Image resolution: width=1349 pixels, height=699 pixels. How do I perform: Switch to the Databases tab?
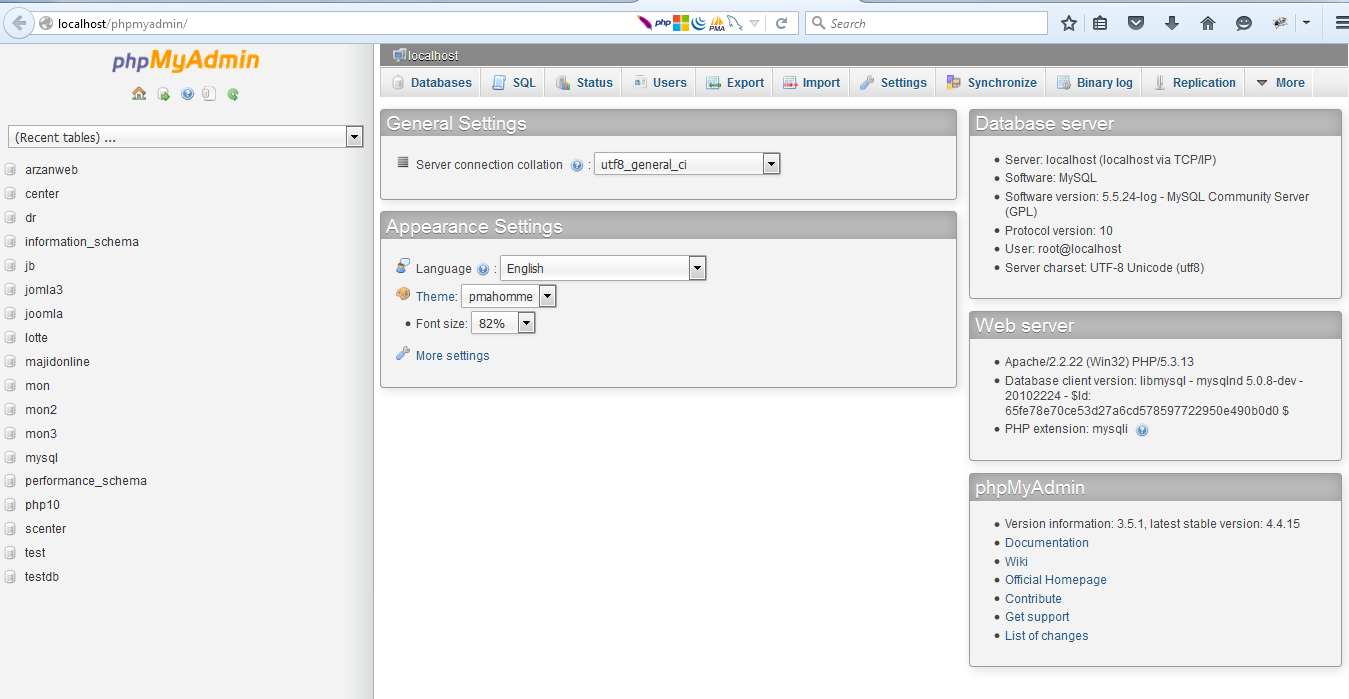click(431, 83)
